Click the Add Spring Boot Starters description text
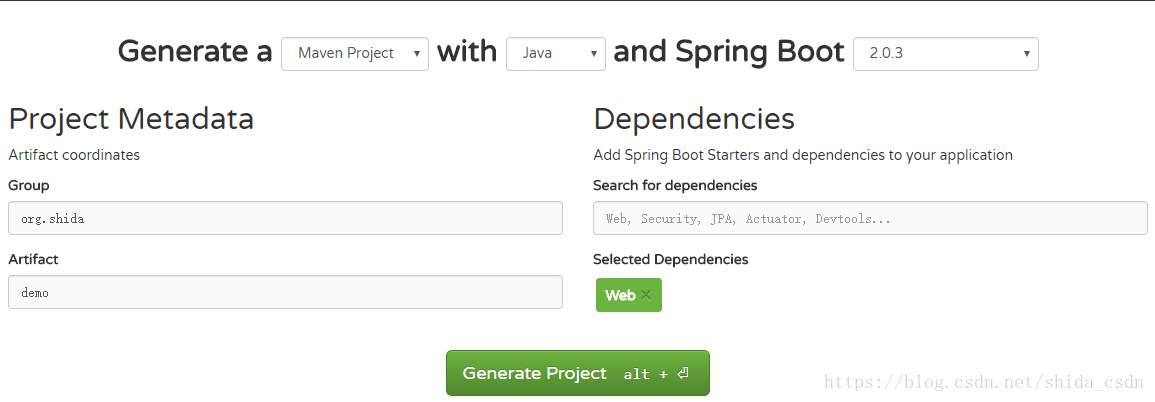 tap(803, 155)
